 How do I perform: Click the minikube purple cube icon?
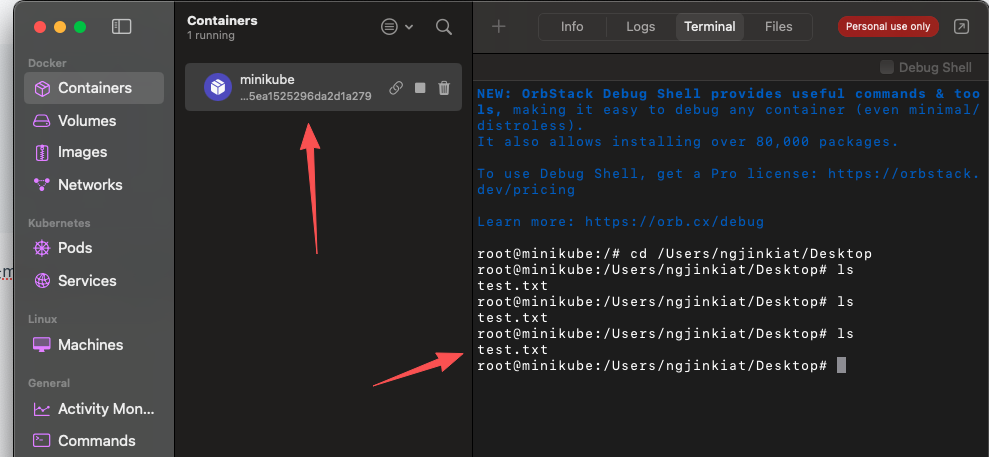(x=218, y=87)
